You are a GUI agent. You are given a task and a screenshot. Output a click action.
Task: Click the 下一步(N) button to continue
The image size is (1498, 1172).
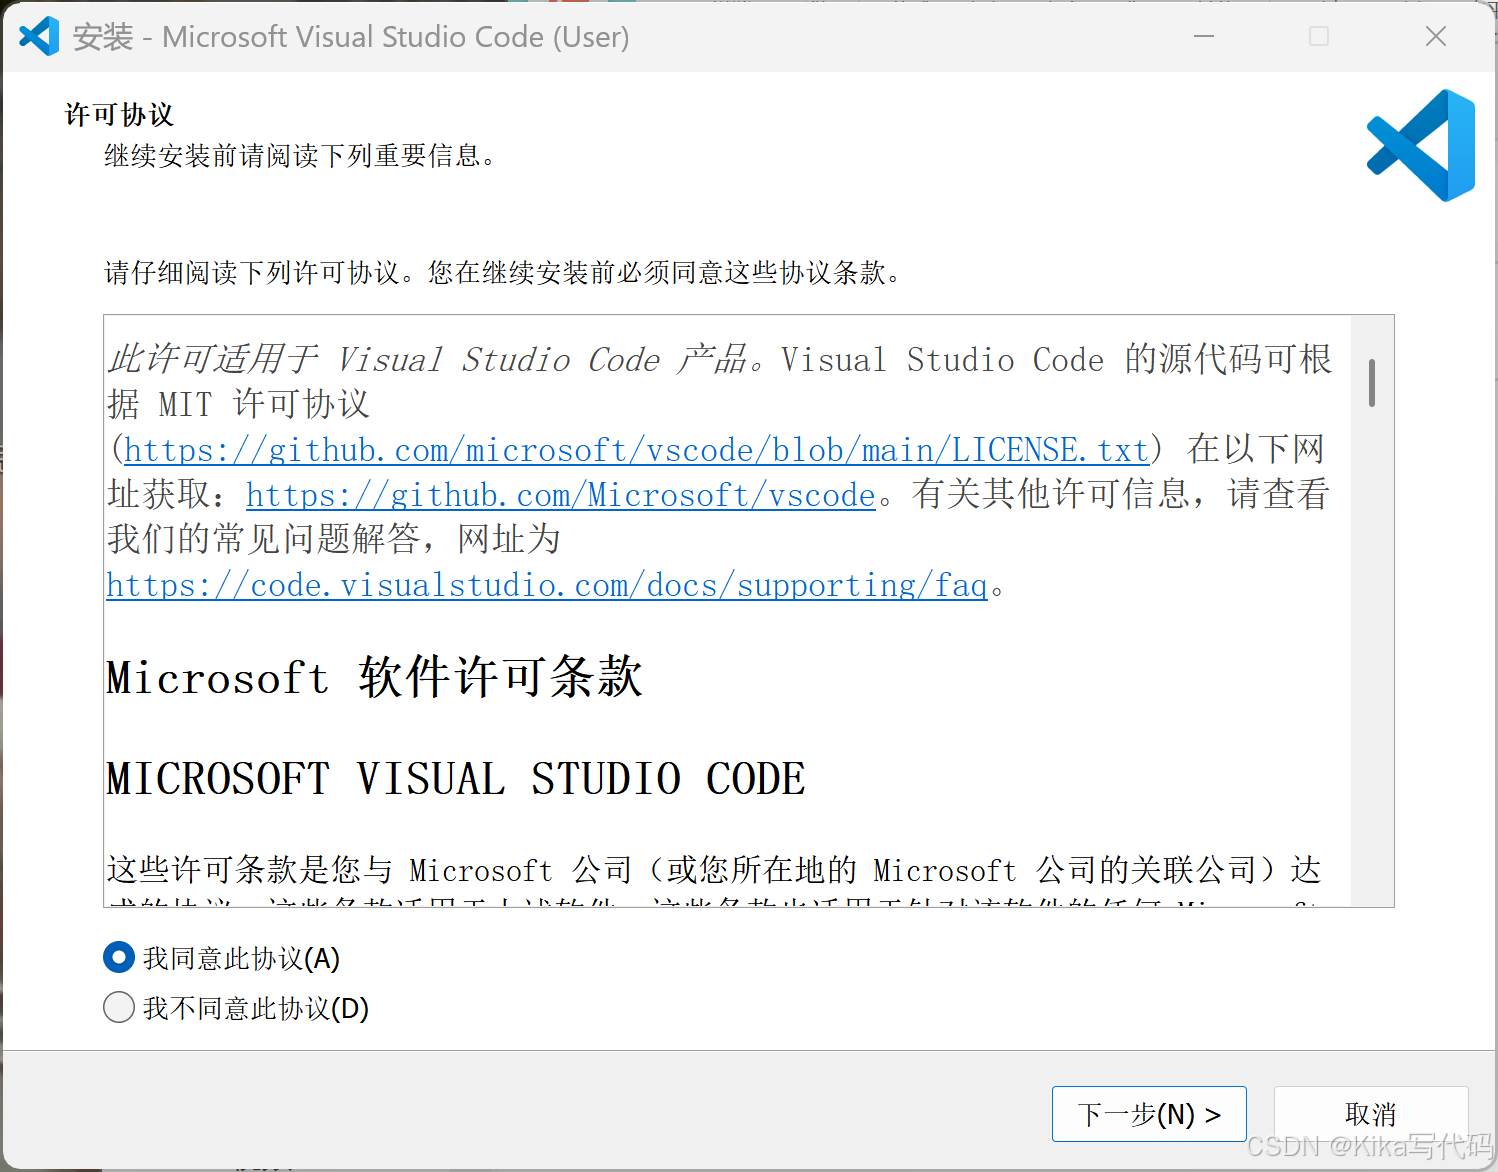(1148, 1113)
